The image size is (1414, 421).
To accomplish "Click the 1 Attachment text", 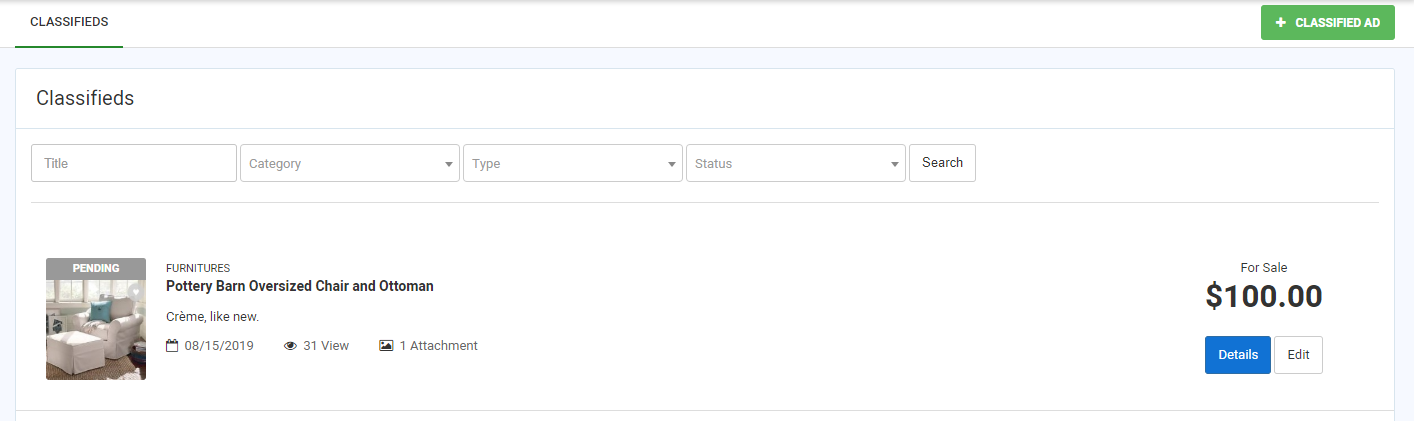I will pos(438,346).
